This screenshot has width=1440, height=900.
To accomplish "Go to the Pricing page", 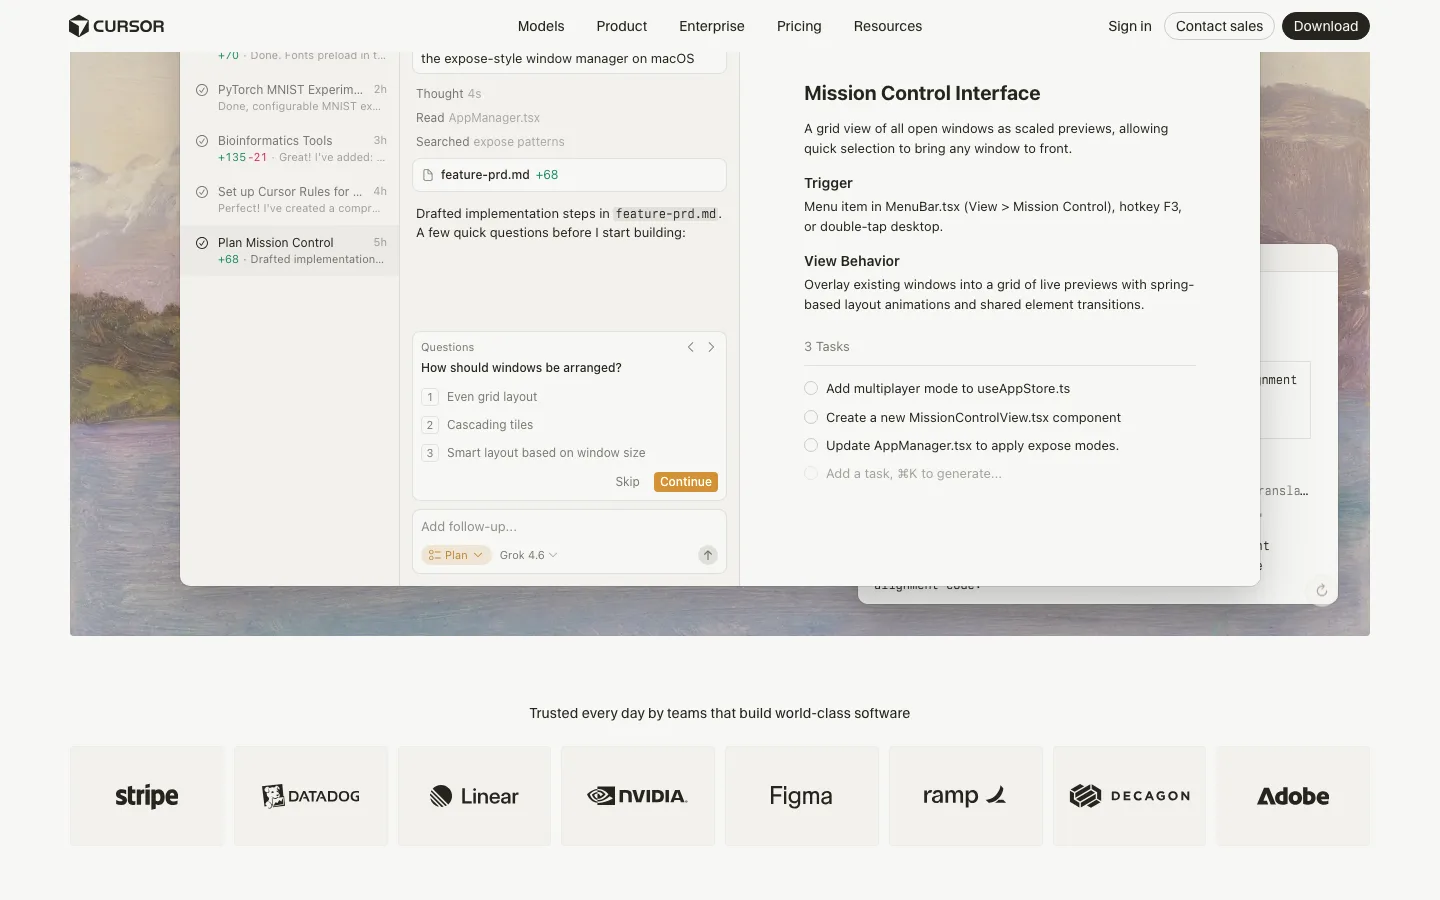I will 799,26.
